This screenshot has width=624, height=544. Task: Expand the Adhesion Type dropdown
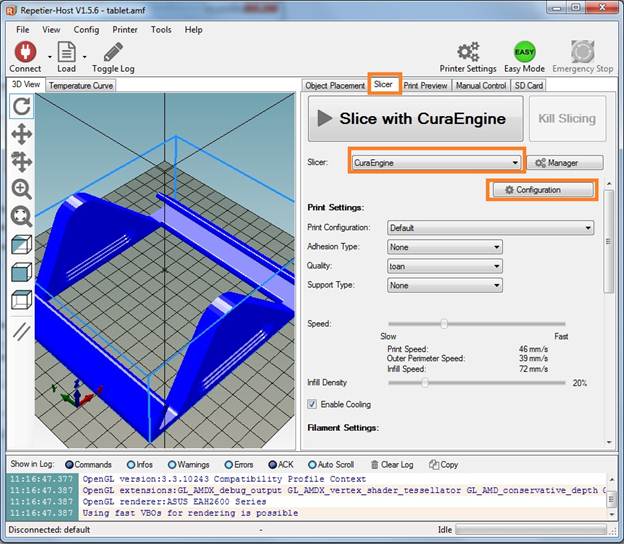[x=444, y=246]
